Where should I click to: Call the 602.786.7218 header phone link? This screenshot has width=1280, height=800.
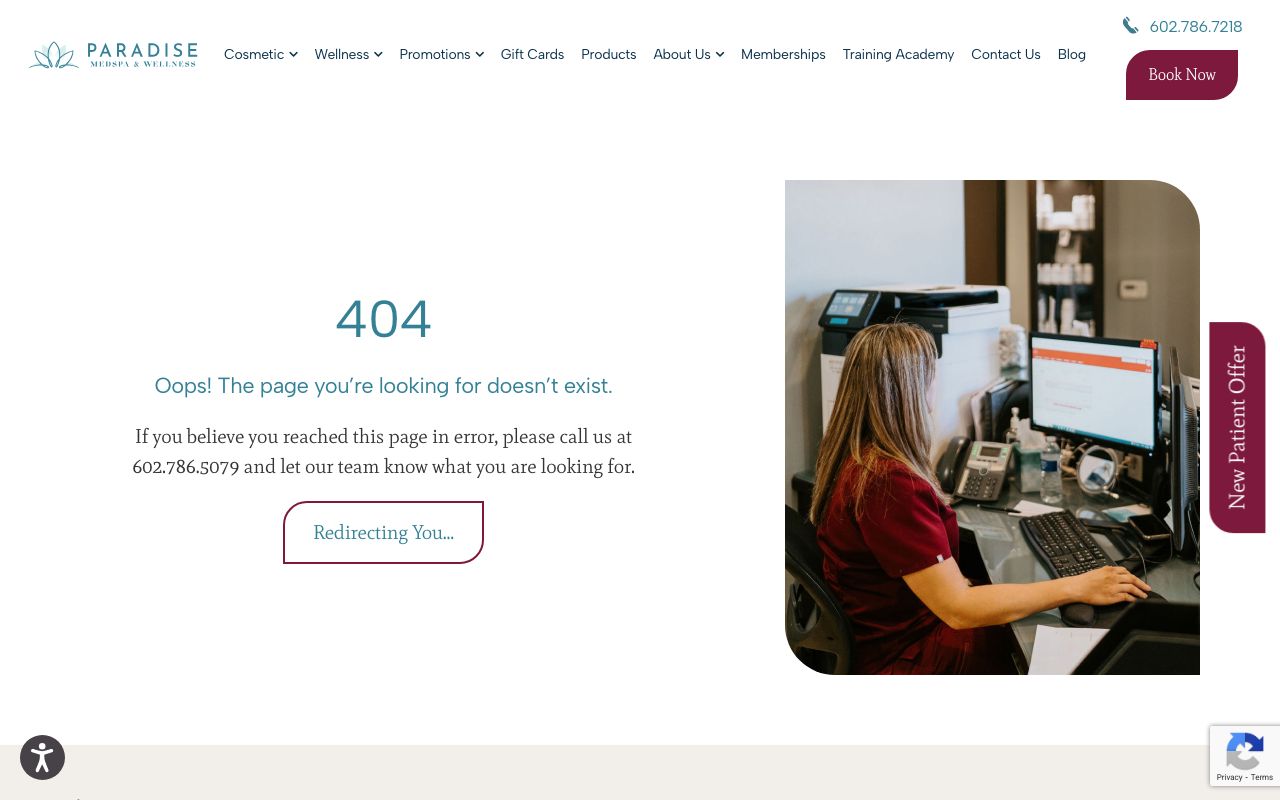tap(1195, 27)
